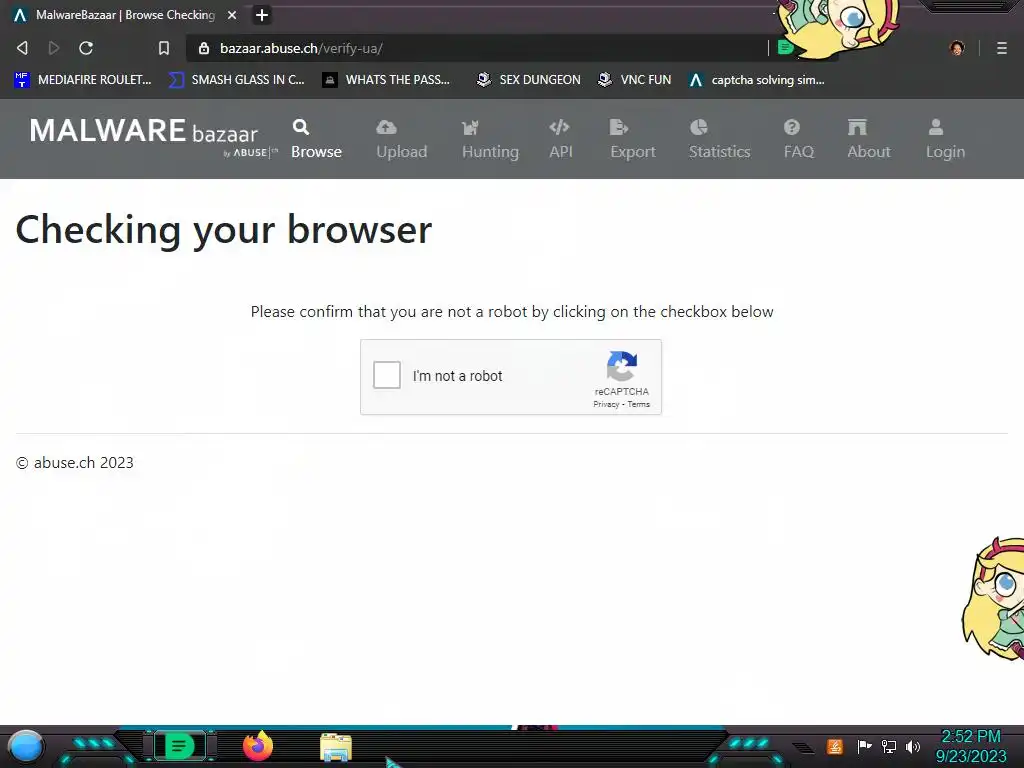1024x768 pixels.
Task: Open the browser hamburger menu
Action: tap(1002, 48)
